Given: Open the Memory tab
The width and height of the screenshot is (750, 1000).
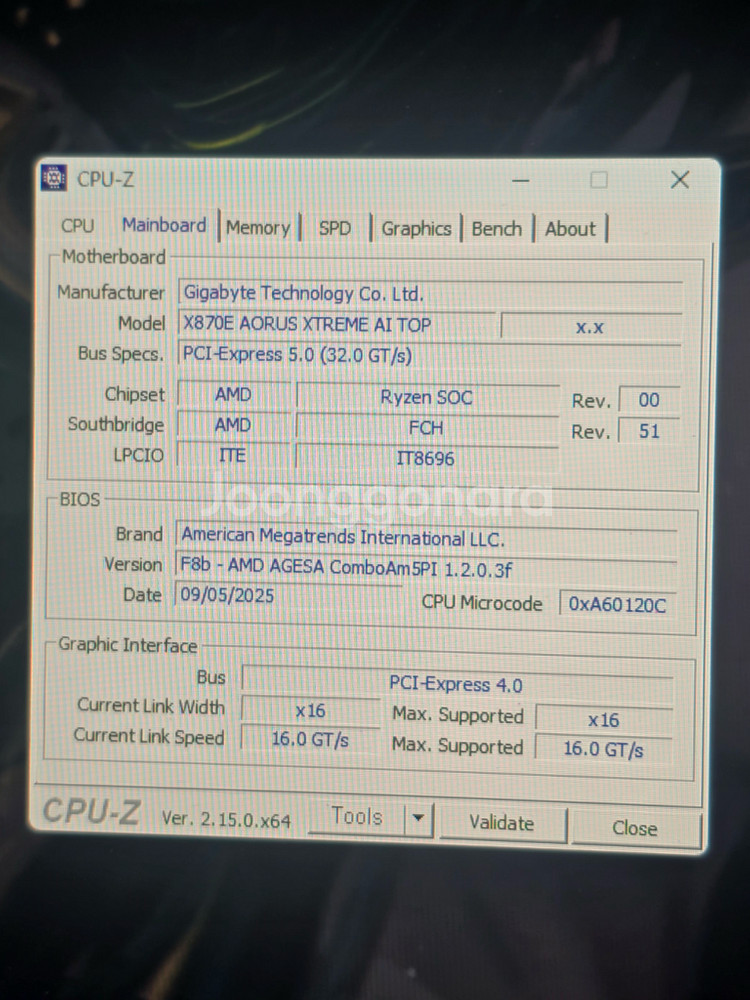Looking at the screenshot, I should point(257,228).
